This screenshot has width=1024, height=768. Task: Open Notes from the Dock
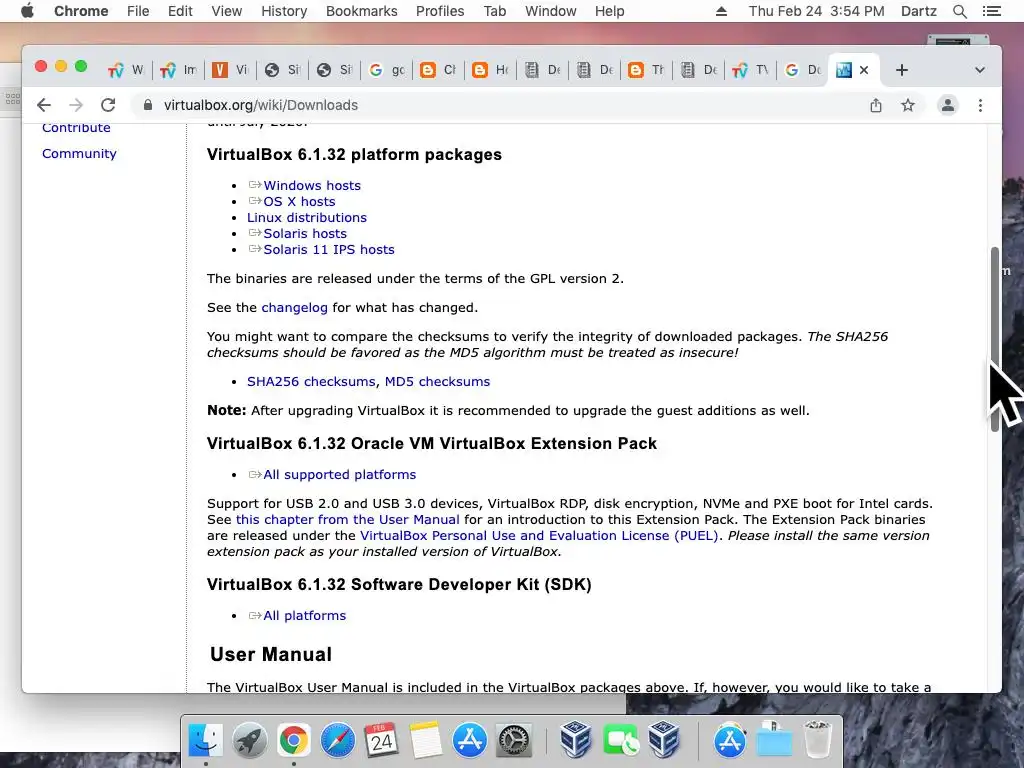[x=426, y=741]
